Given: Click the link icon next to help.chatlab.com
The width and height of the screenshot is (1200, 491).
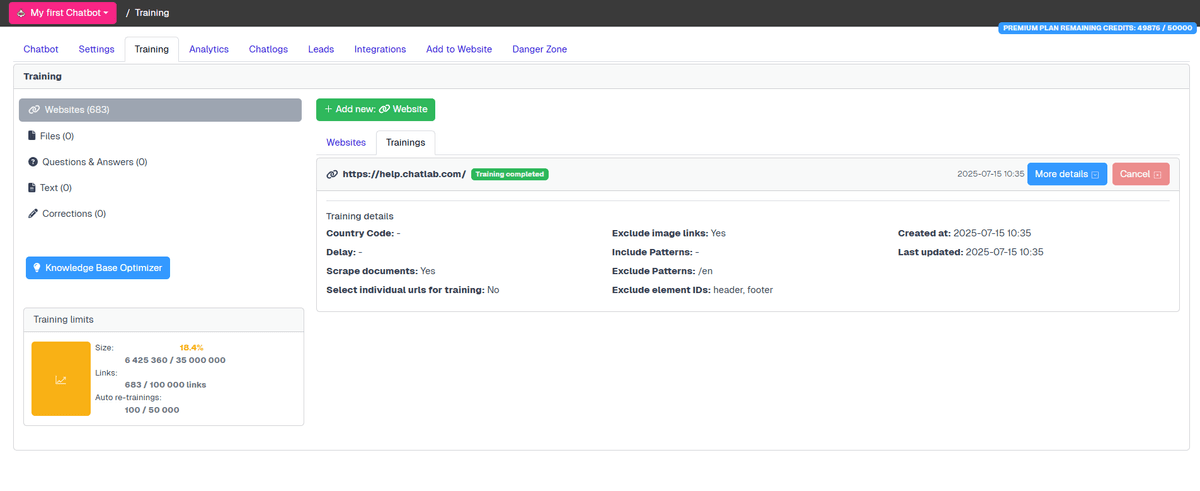Looking at the screenshot, I should 332,174.
